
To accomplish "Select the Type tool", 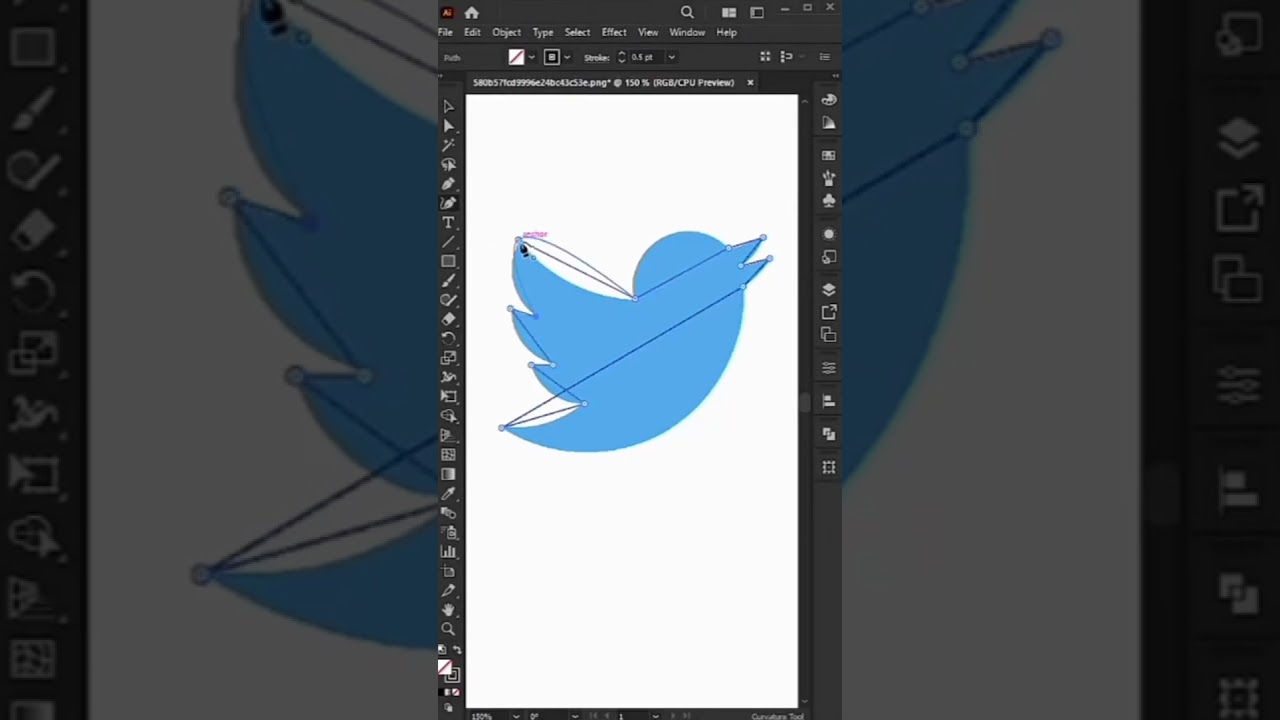I will pos(448,222).
